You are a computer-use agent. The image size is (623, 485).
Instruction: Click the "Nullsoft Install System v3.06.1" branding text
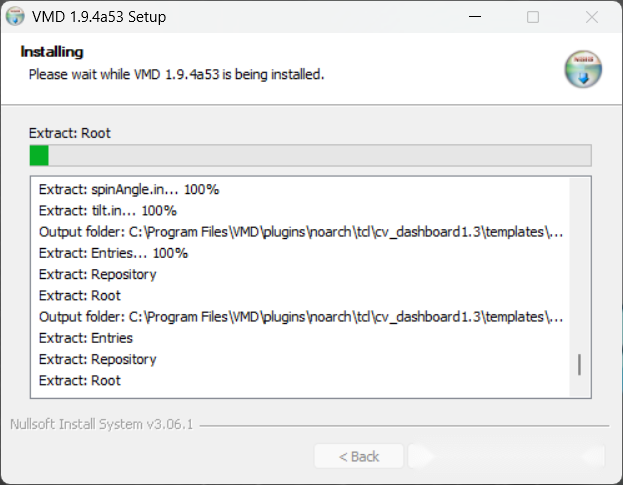click(101, 424)
